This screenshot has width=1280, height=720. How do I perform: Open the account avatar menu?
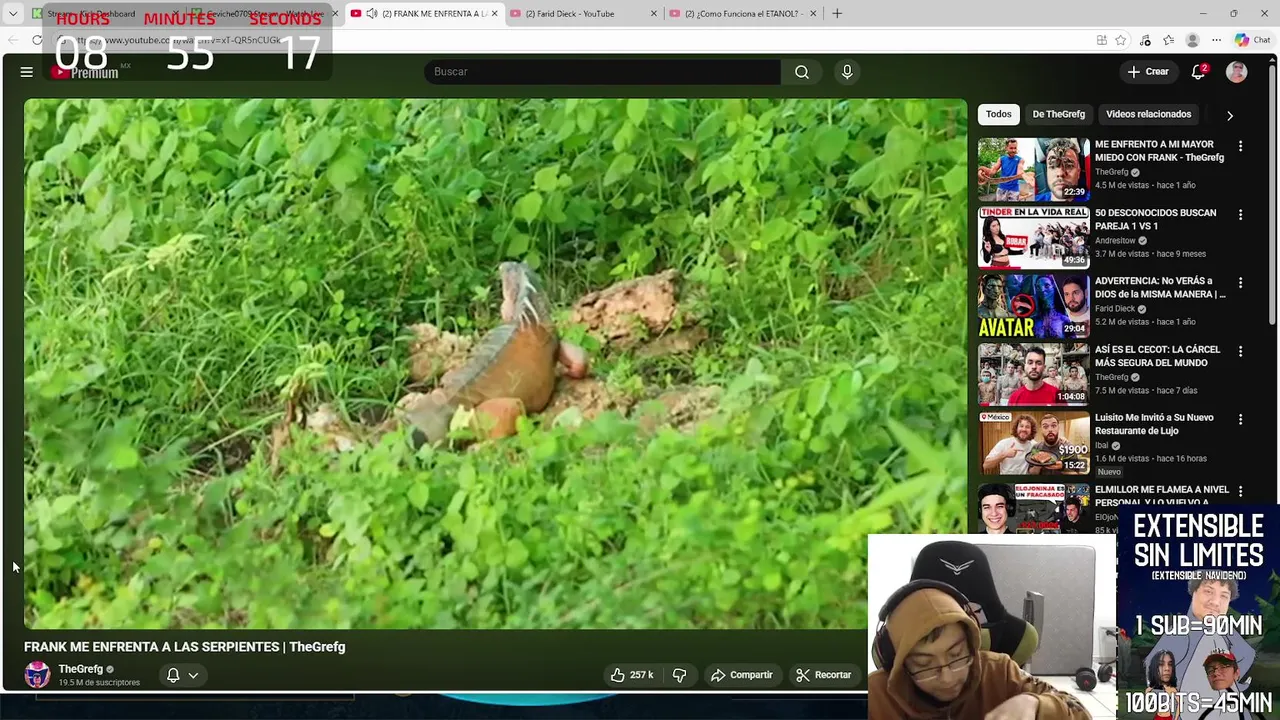tap(1237, 72)
